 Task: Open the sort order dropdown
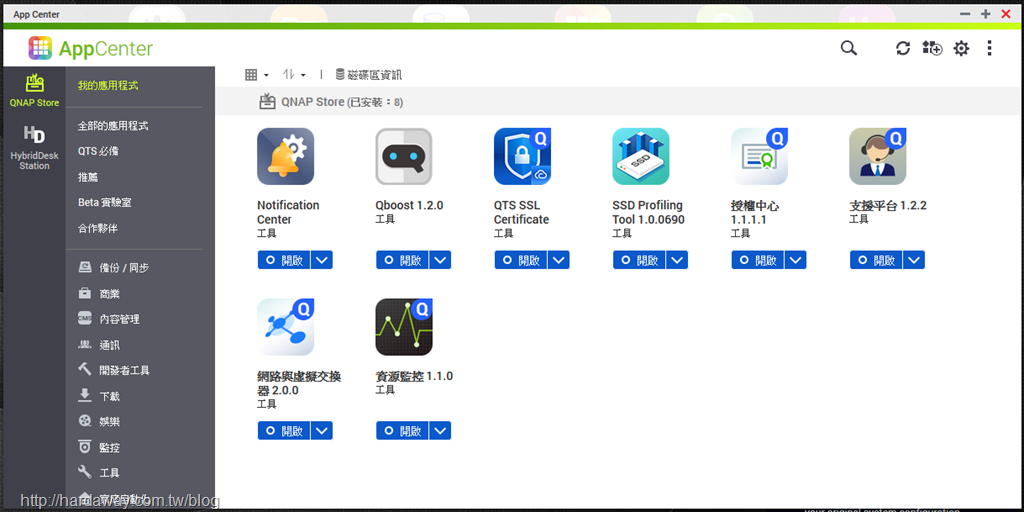tap(294, 75)
